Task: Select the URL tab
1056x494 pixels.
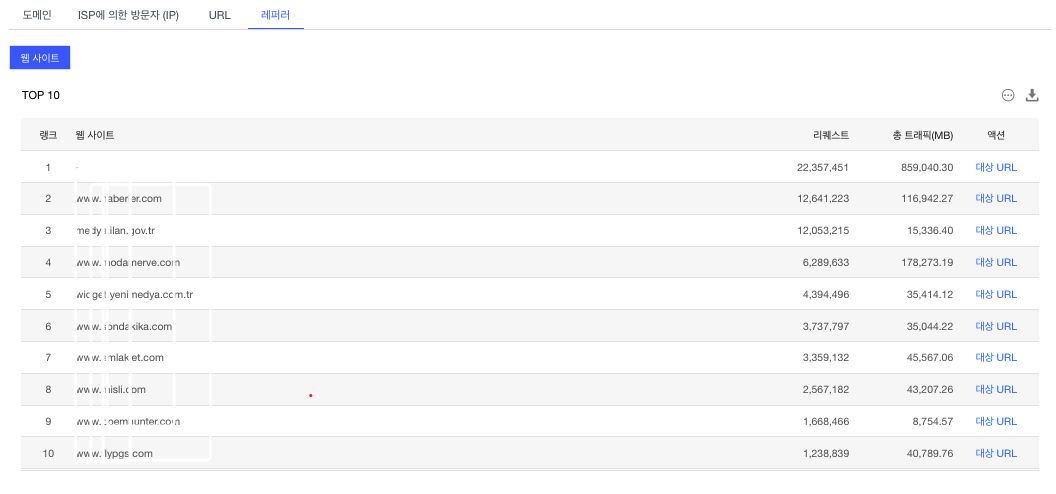Action: point(220,16)
